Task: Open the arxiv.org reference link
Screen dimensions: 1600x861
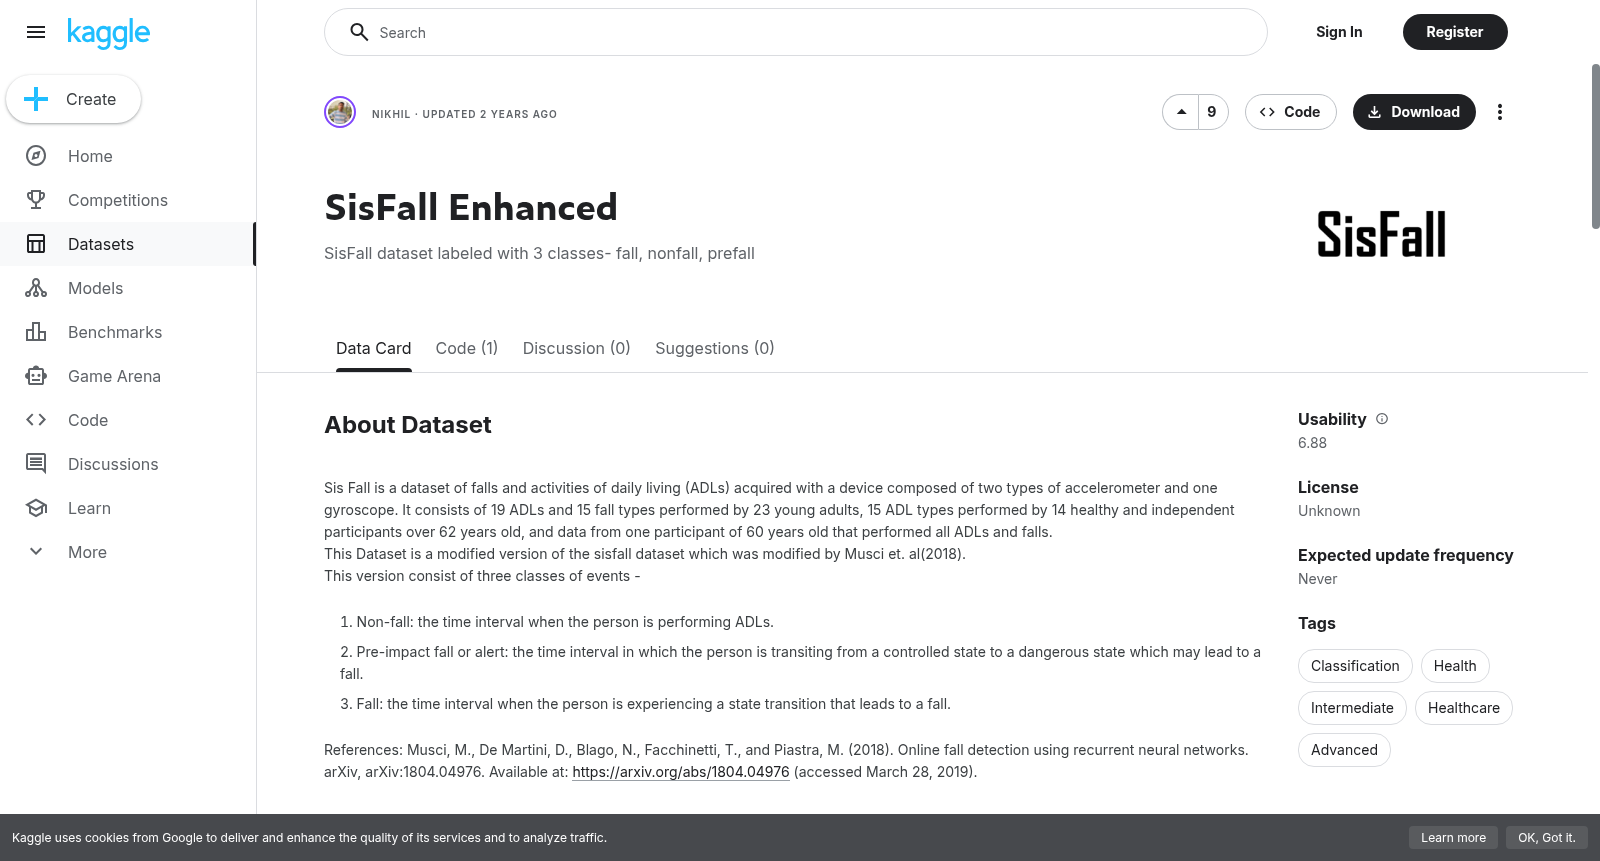Action: [x=681, y=772]
